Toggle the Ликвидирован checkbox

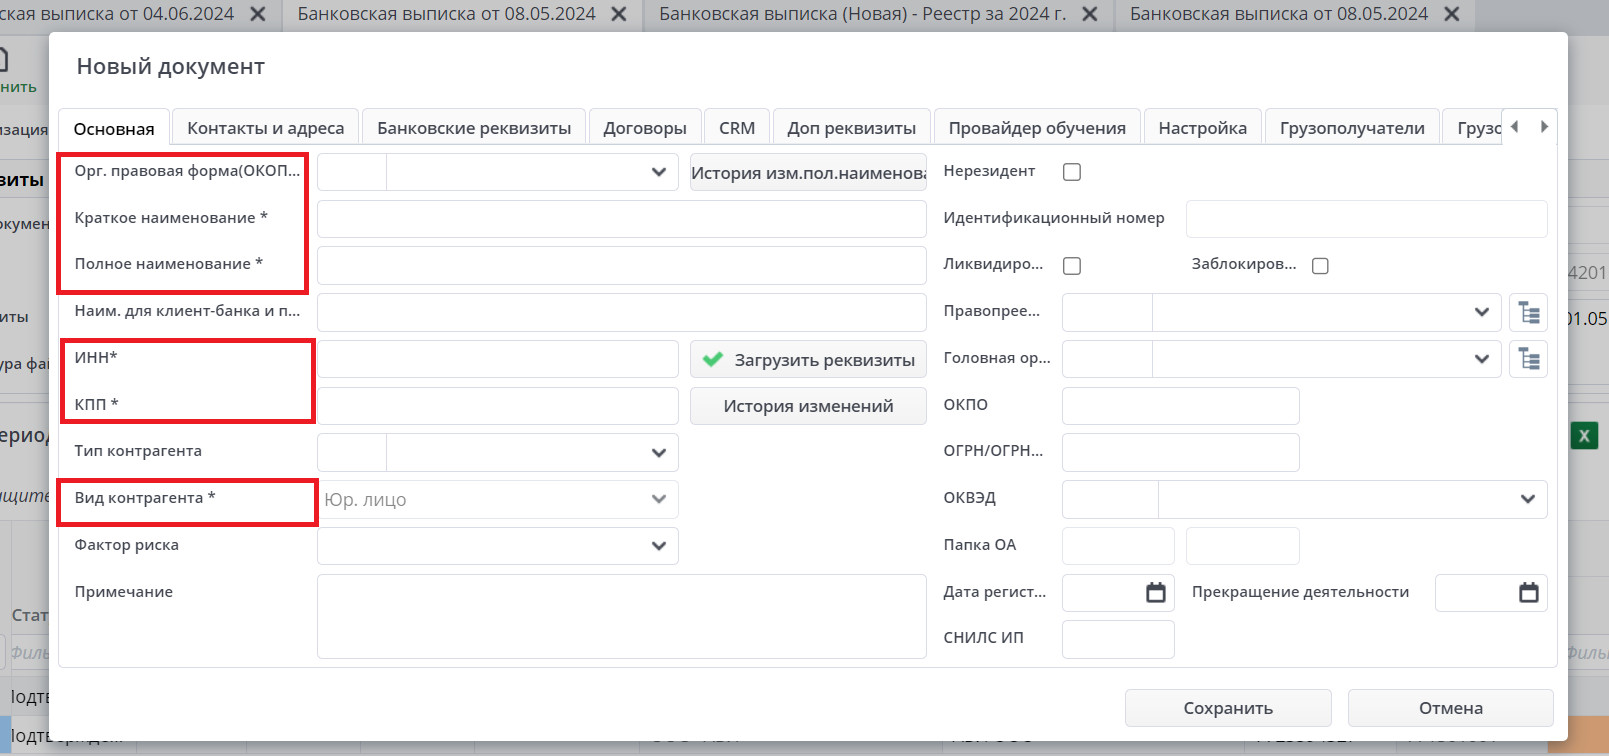[1072, 266]
